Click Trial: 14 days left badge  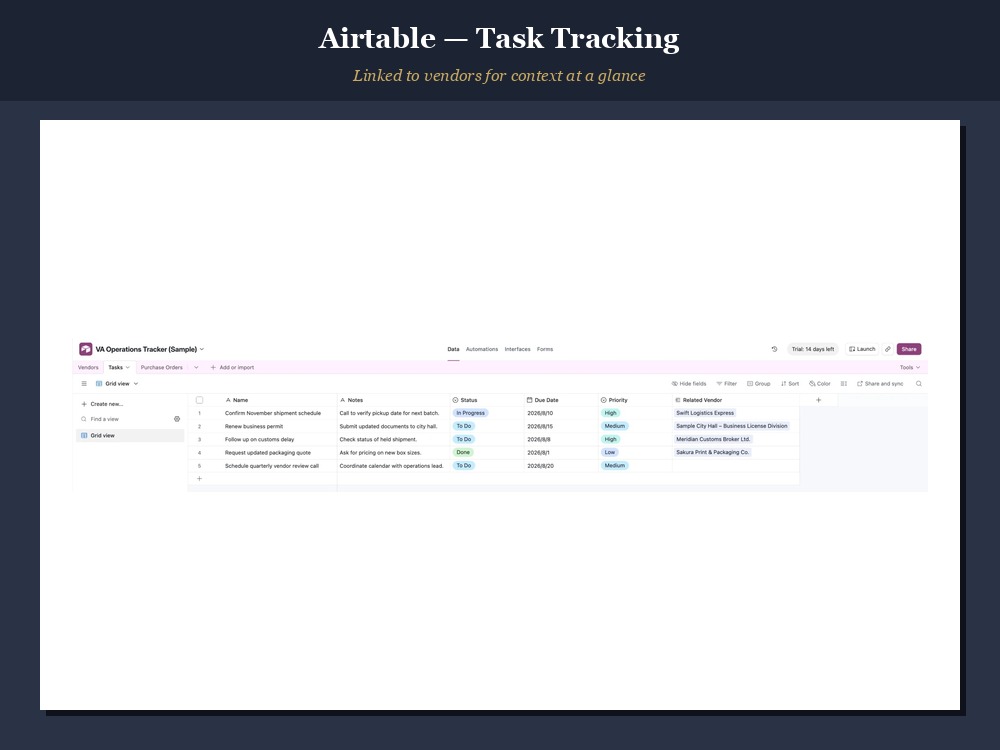pyautogui.click(x=812, y=349)
